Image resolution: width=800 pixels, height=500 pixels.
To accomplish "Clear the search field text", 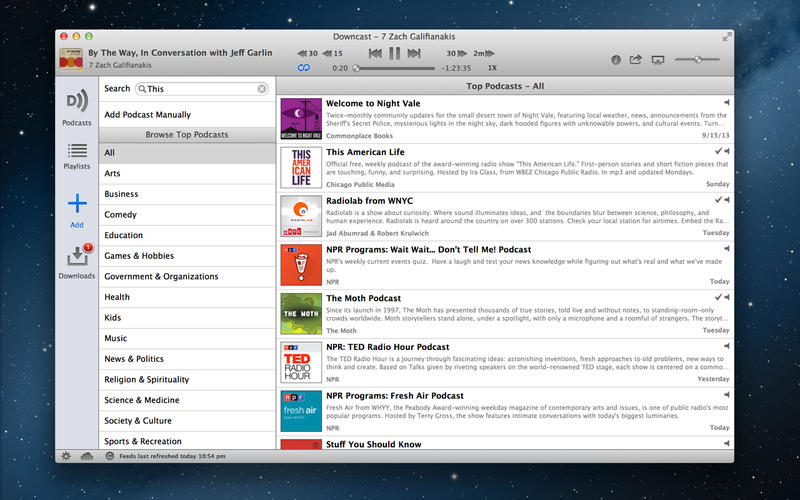I will [x=262, y=89].
